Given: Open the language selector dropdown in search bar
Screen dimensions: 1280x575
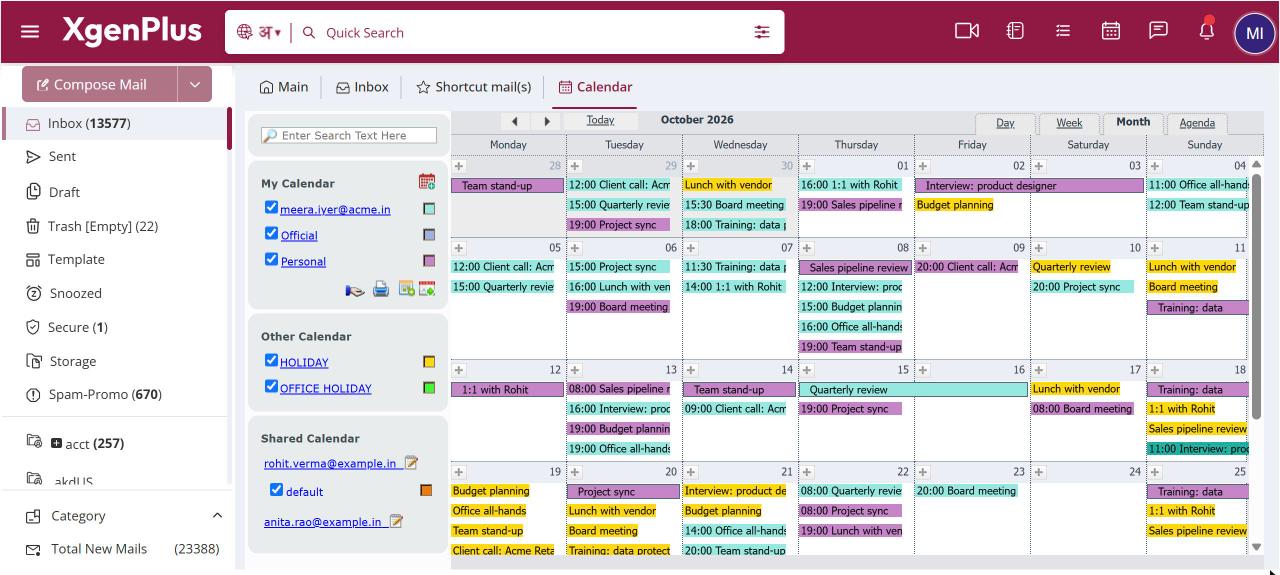Looking at the screenshot, I should coord(259,32).
